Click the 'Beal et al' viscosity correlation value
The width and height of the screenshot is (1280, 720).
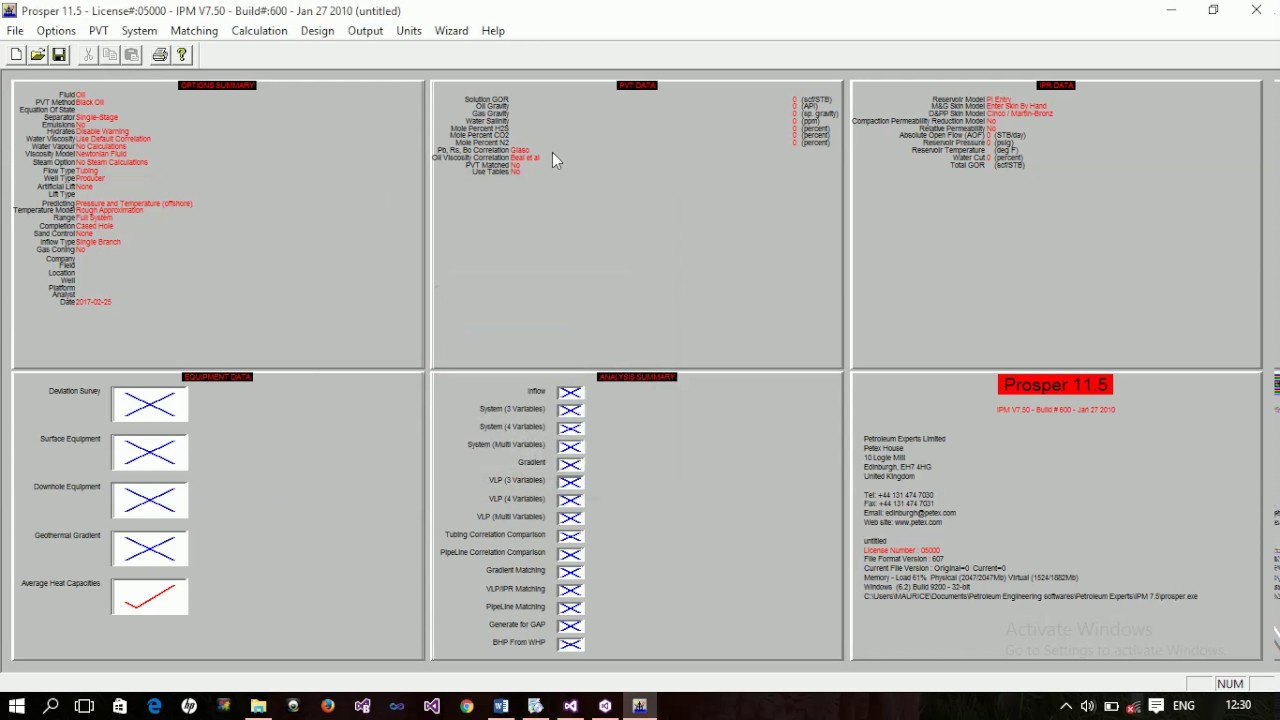pos(525,157)
